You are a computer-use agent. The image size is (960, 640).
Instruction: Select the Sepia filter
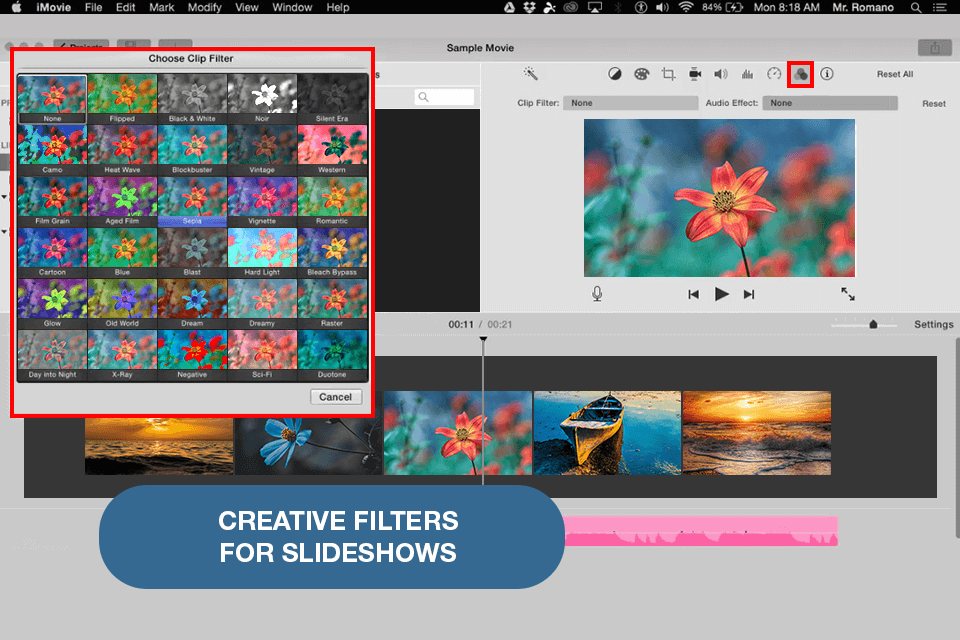coord(192,201)
